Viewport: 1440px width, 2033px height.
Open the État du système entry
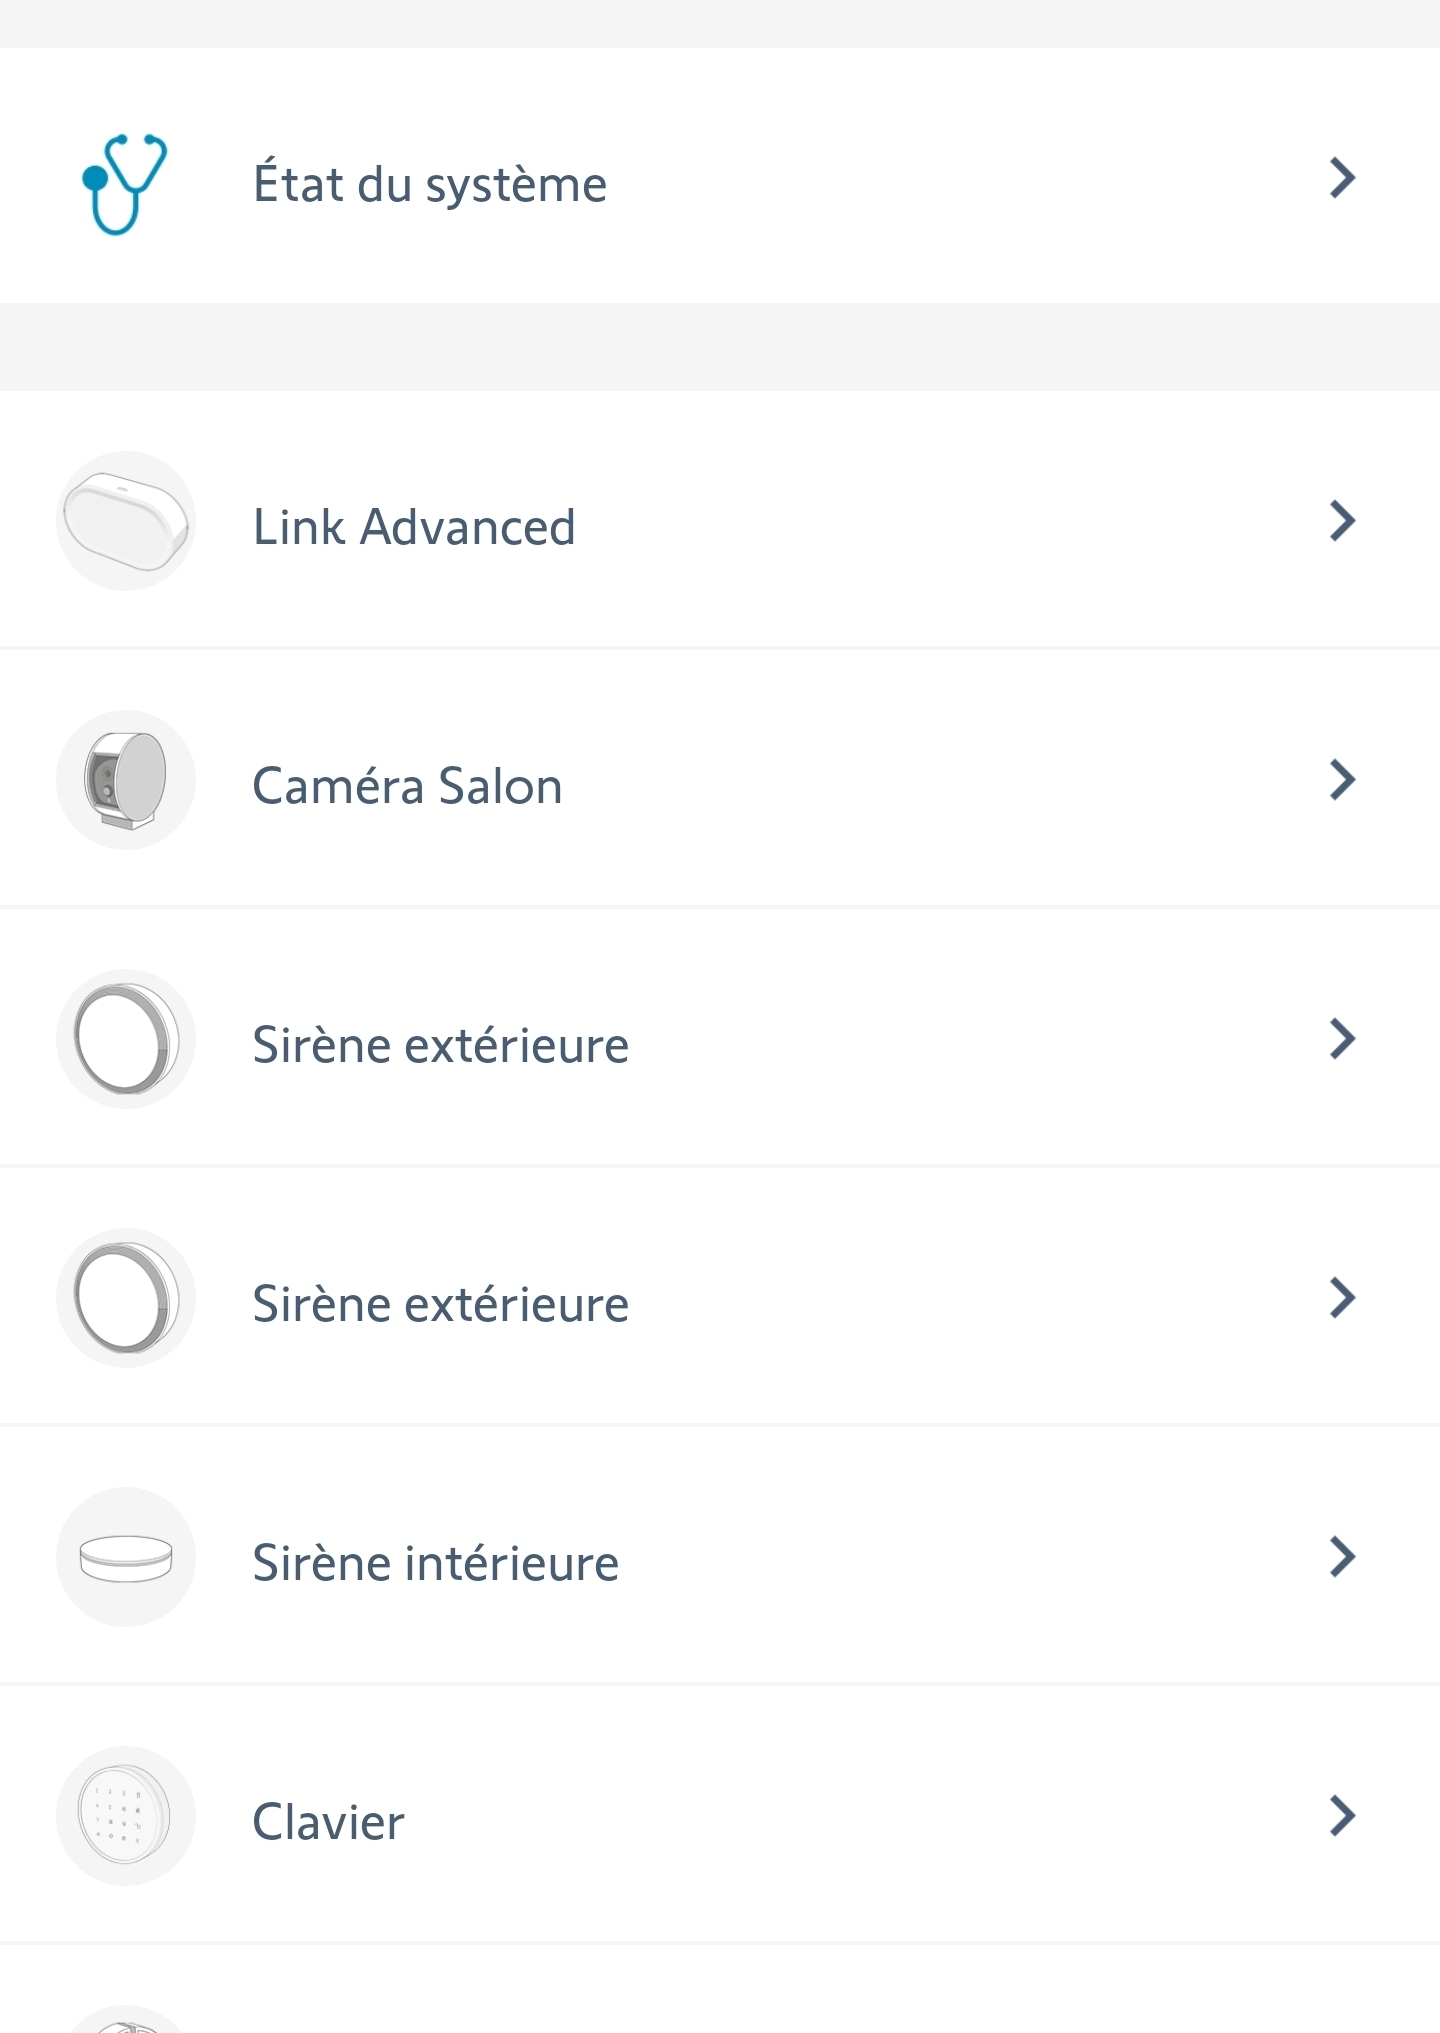tap(720, 176)
